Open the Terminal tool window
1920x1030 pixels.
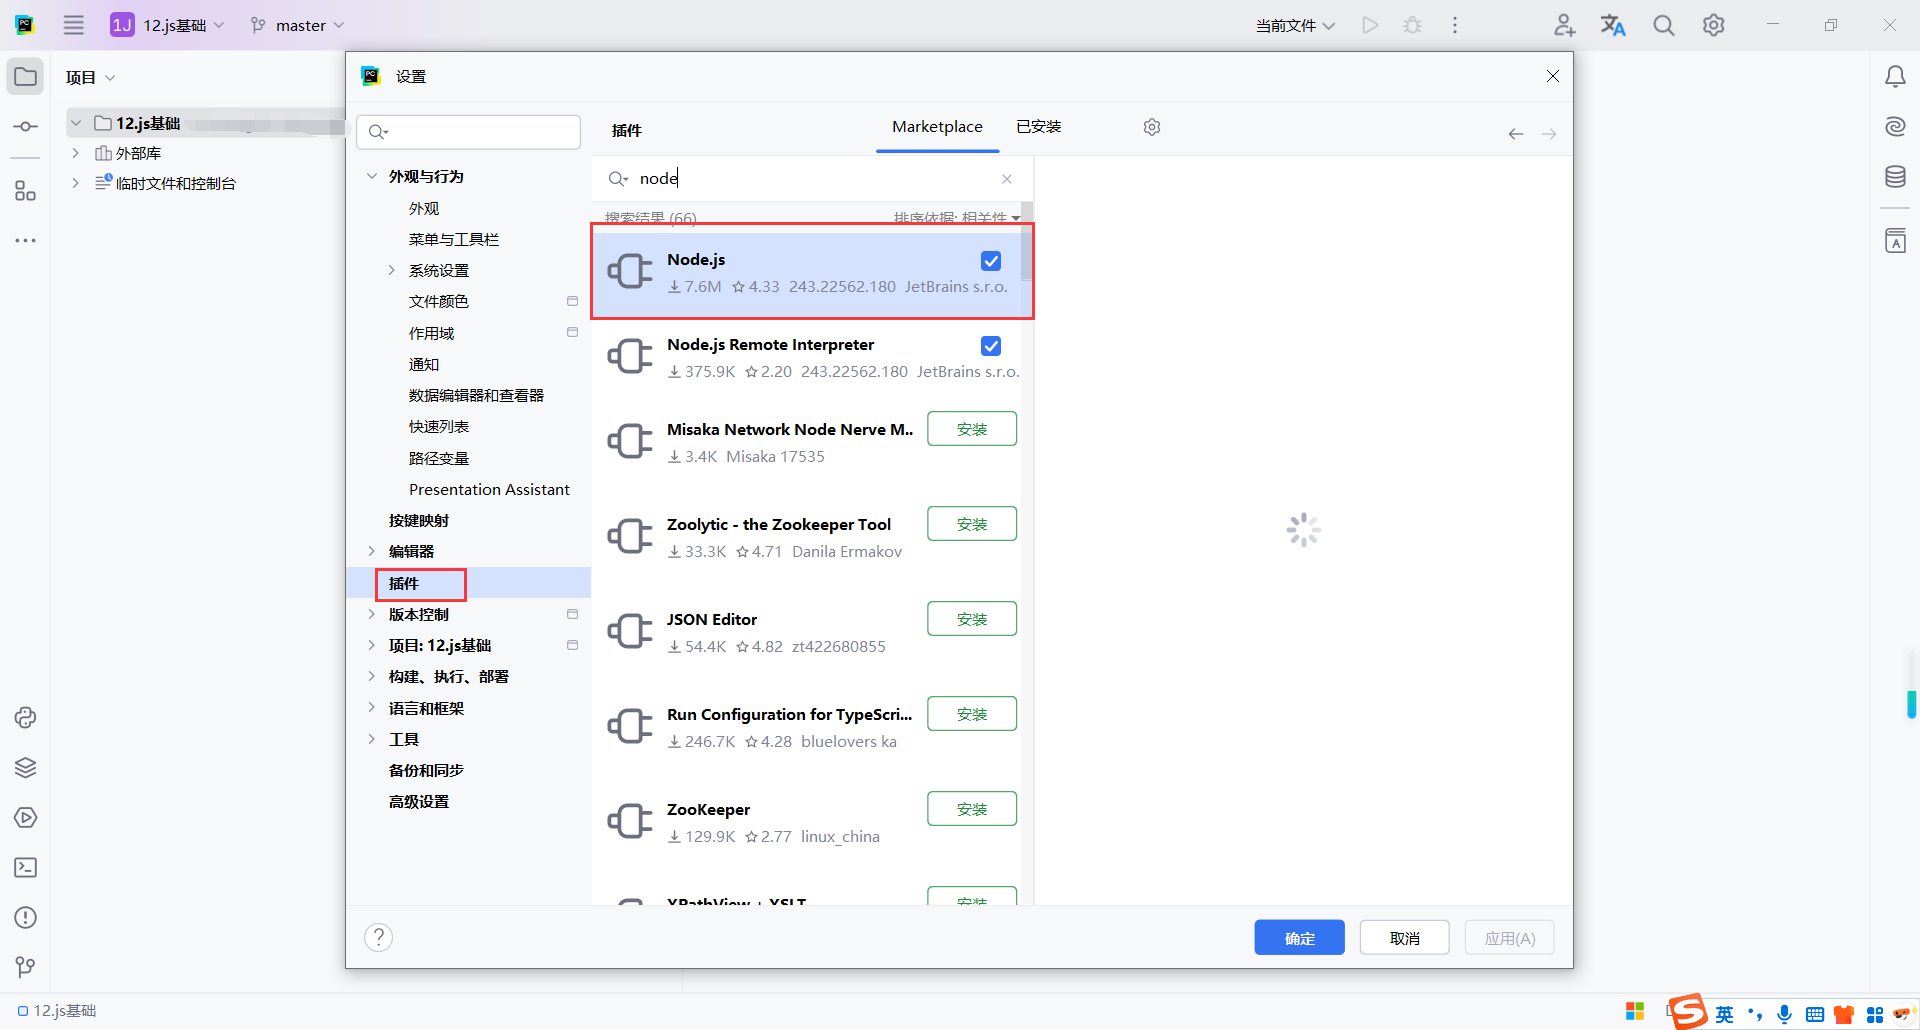click(x=25, y=868)
